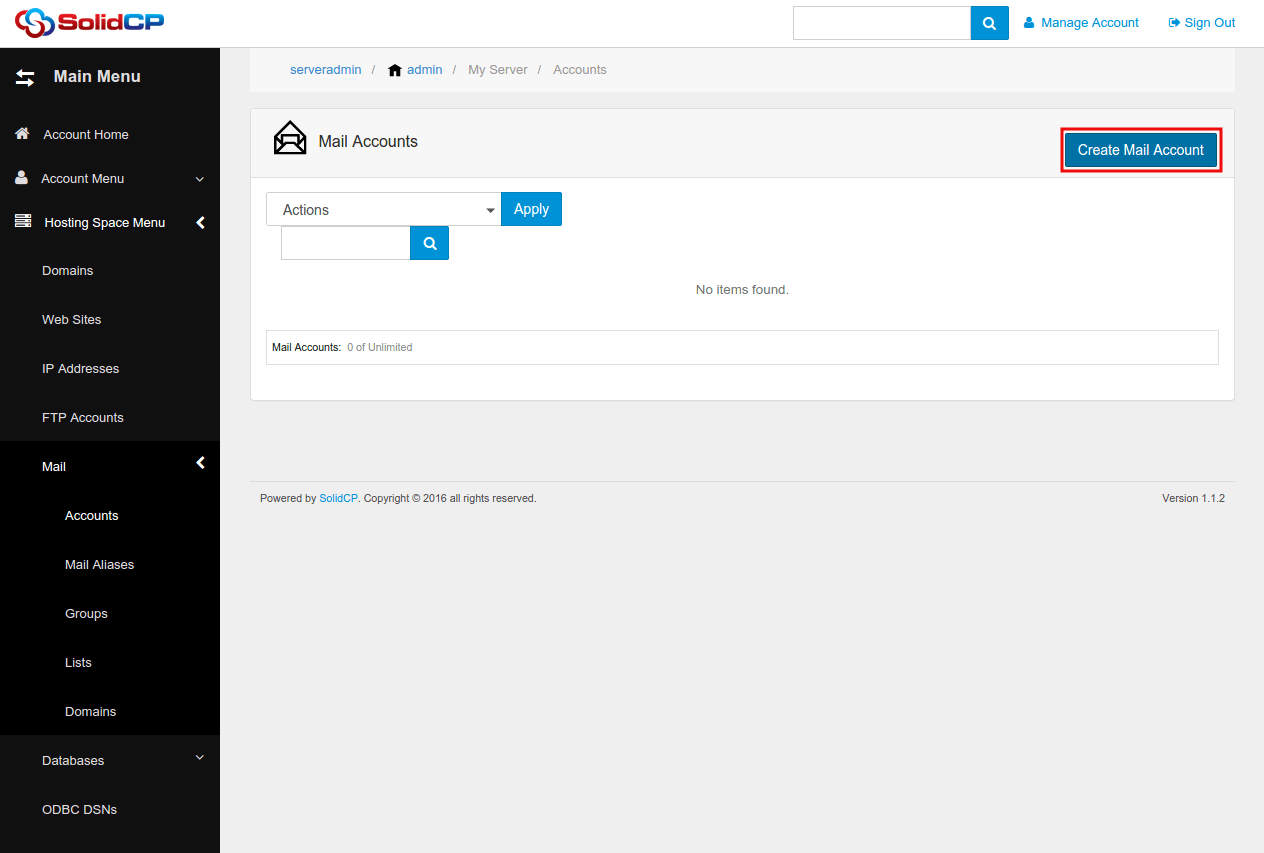Click the SolidCP logo
The image size is (1264, 853).
coord(89,22)
